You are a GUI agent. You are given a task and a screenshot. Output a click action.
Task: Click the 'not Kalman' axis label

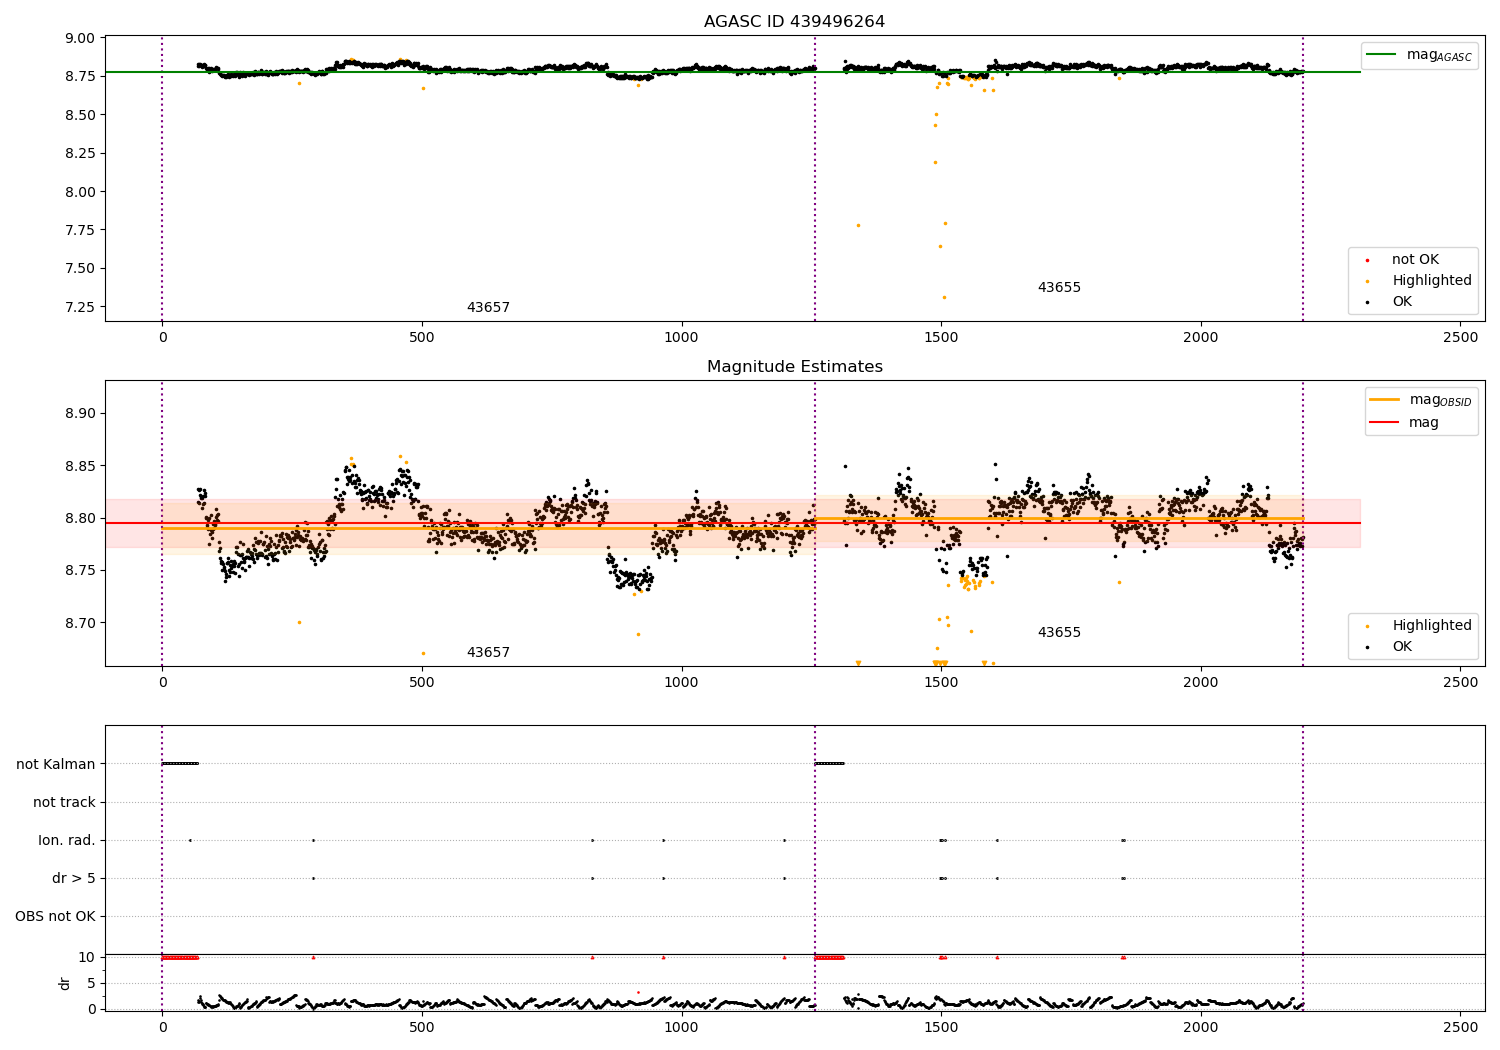click(x=56, y=764)
